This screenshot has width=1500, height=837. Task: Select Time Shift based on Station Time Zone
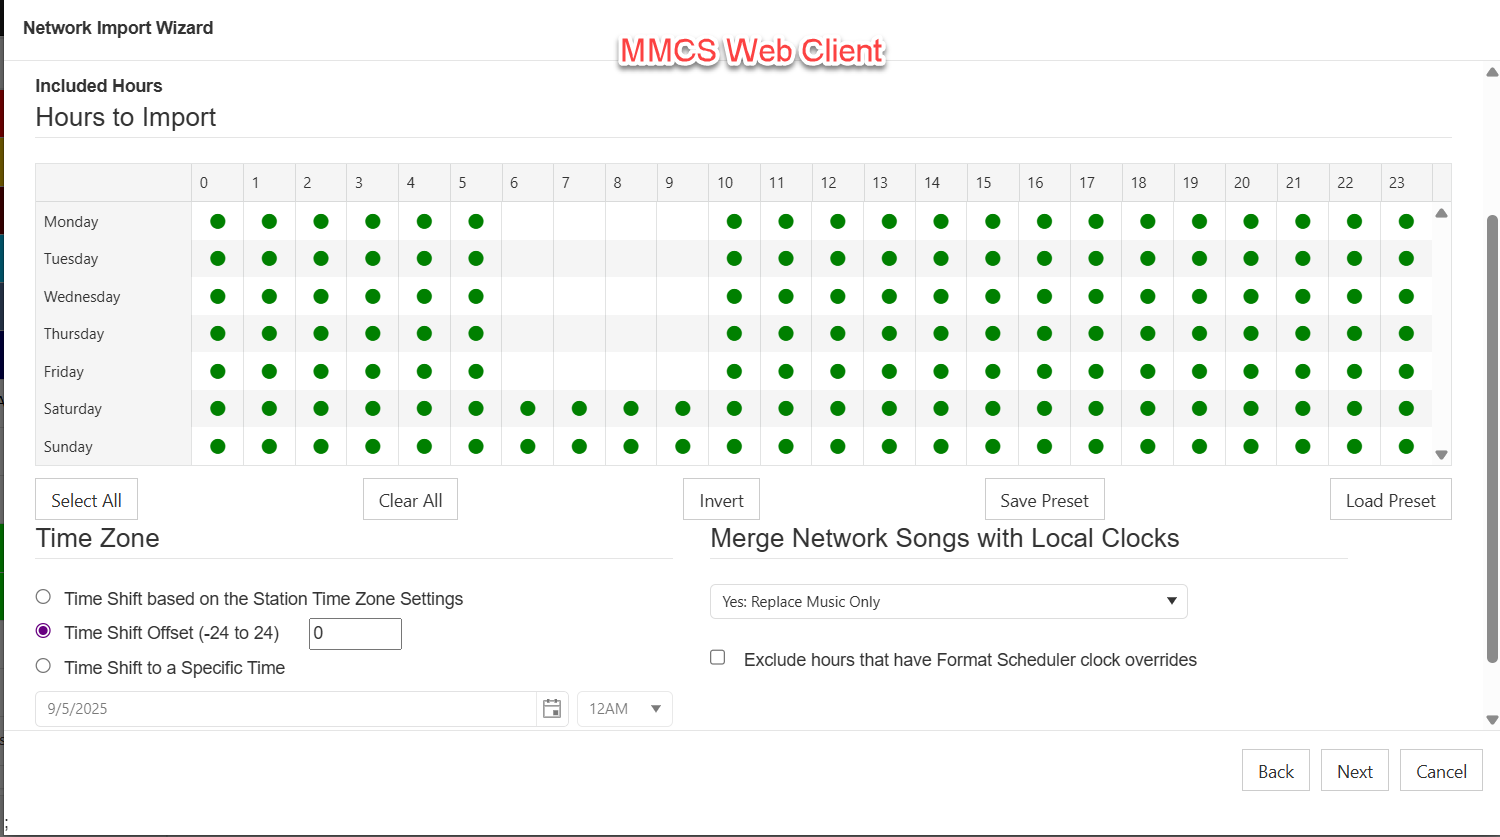43,597
